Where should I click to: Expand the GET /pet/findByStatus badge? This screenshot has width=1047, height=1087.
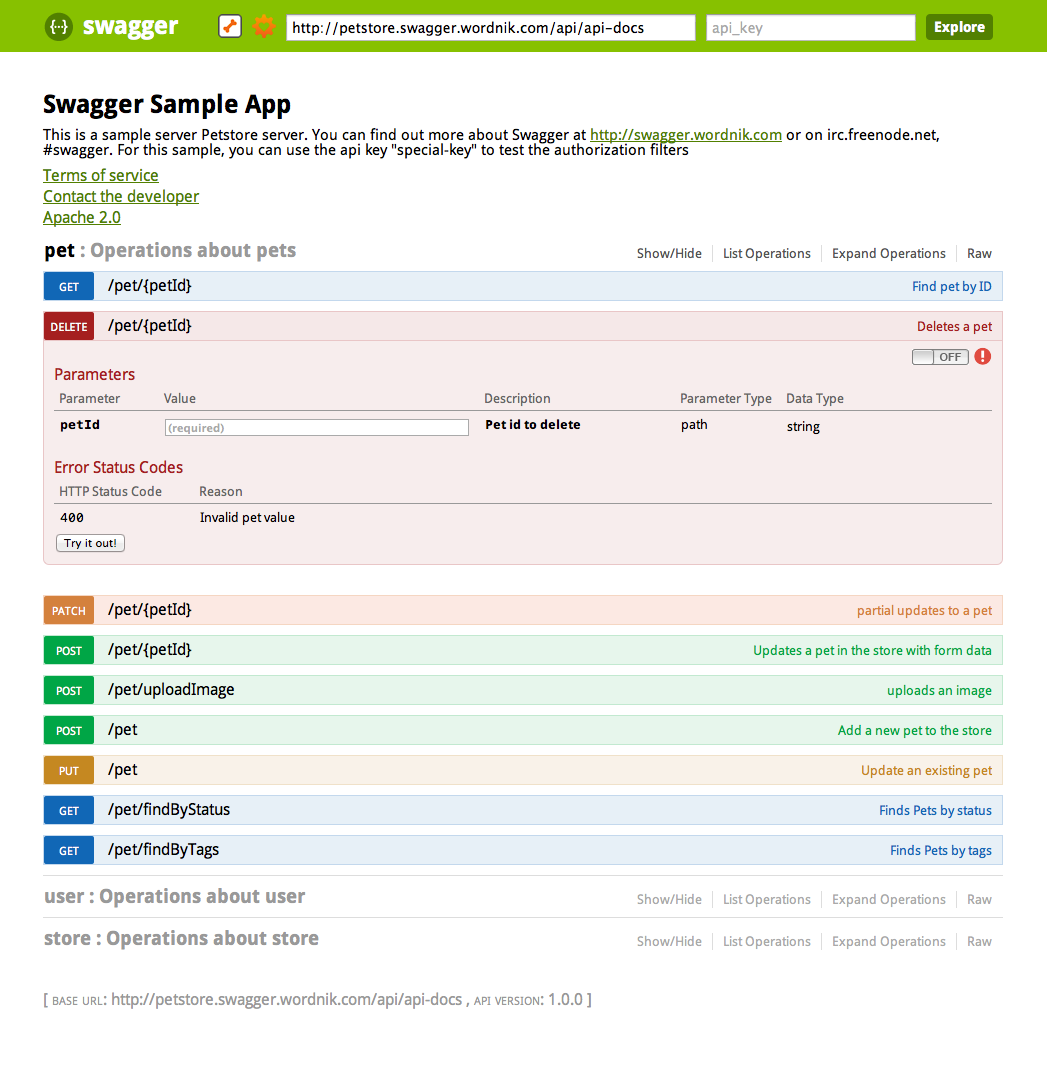[69, 810]
